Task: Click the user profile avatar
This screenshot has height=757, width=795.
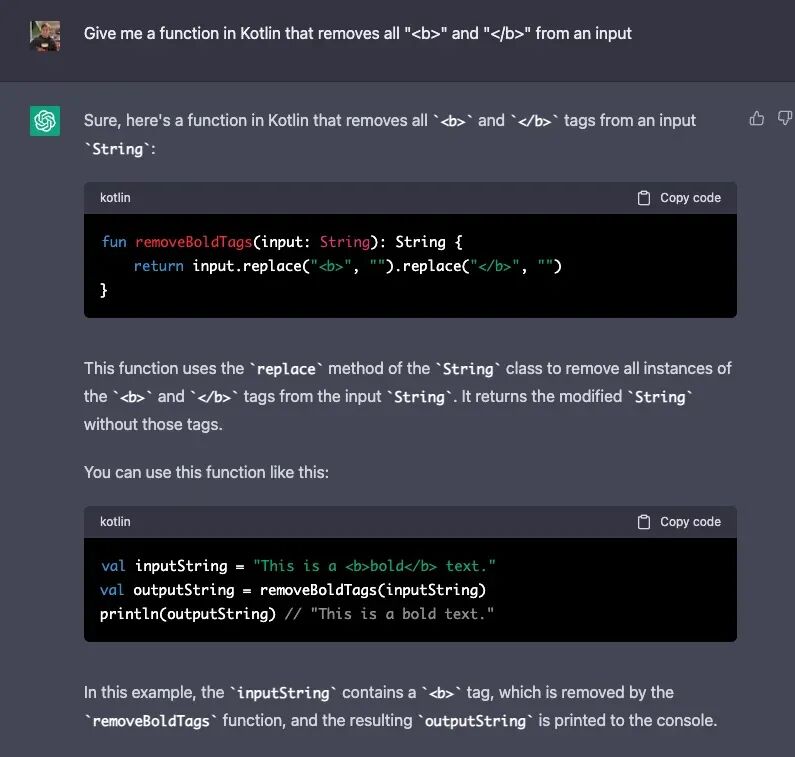Action: [45, 35]
